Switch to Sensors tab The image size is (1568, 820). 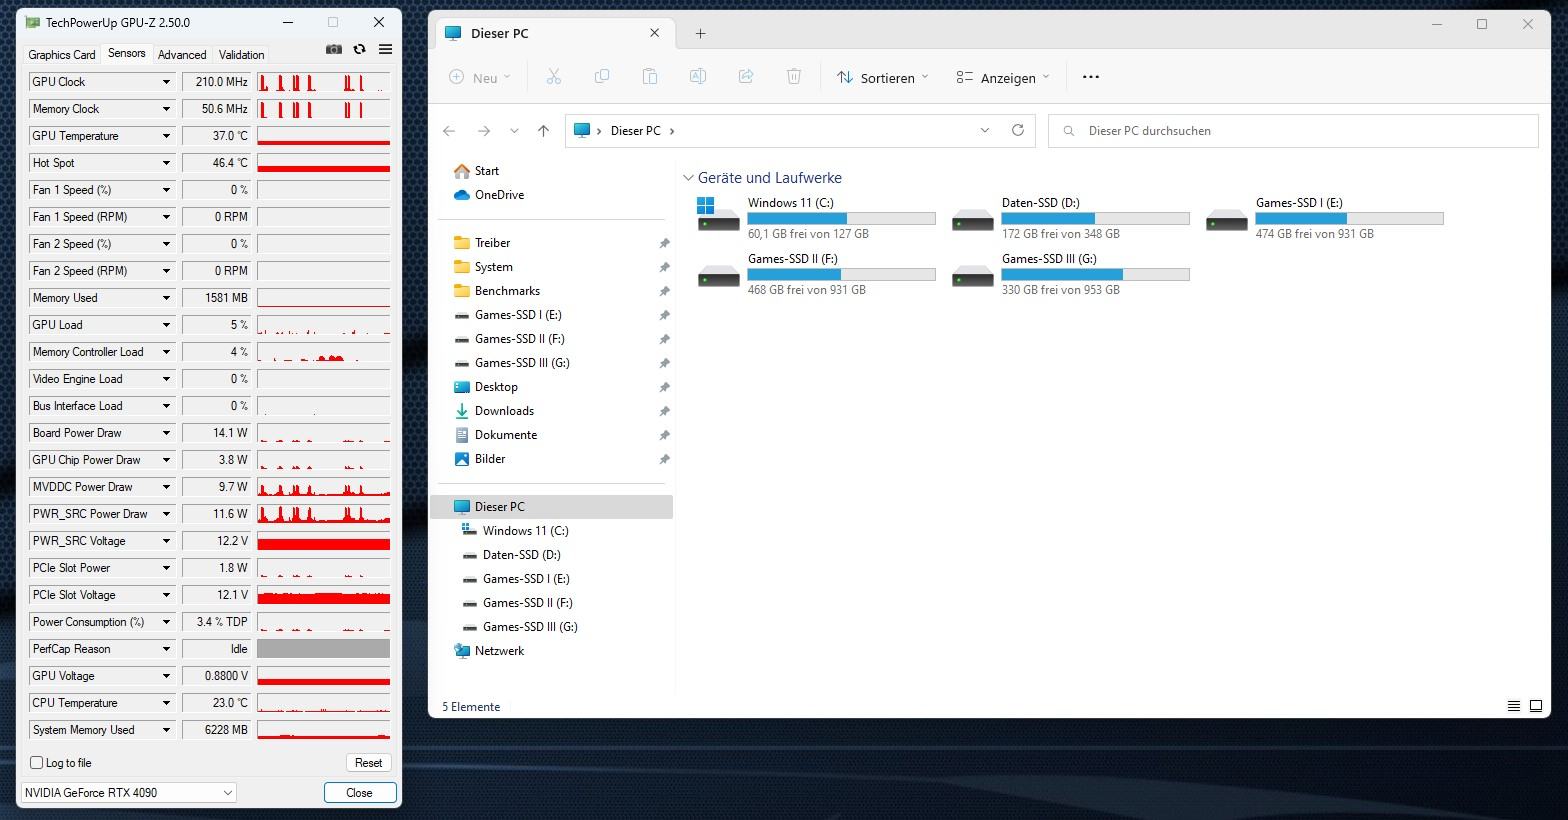pos(127,54)
